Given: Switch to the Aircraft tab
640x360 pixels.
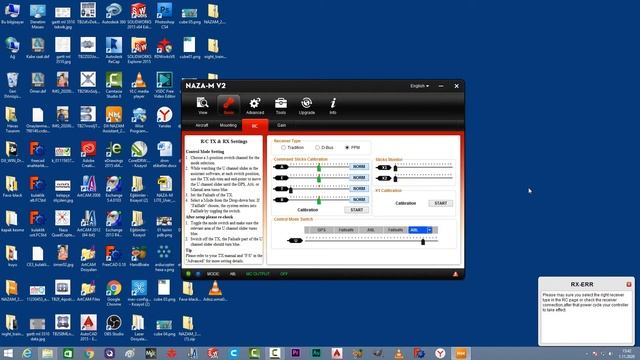Looking at the screenshot, I should click(x=202, y=125).
